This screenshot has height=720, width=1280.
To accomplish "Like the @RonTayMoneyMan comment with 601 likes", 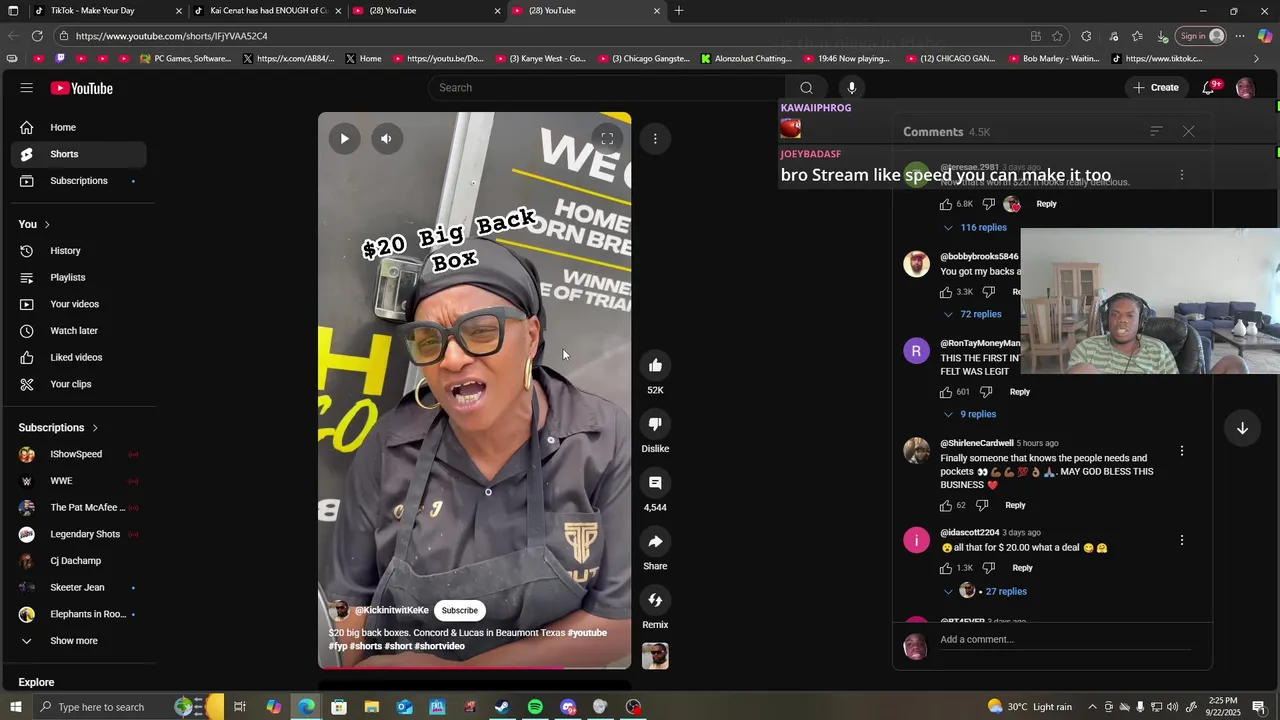I will coord(946,392).
